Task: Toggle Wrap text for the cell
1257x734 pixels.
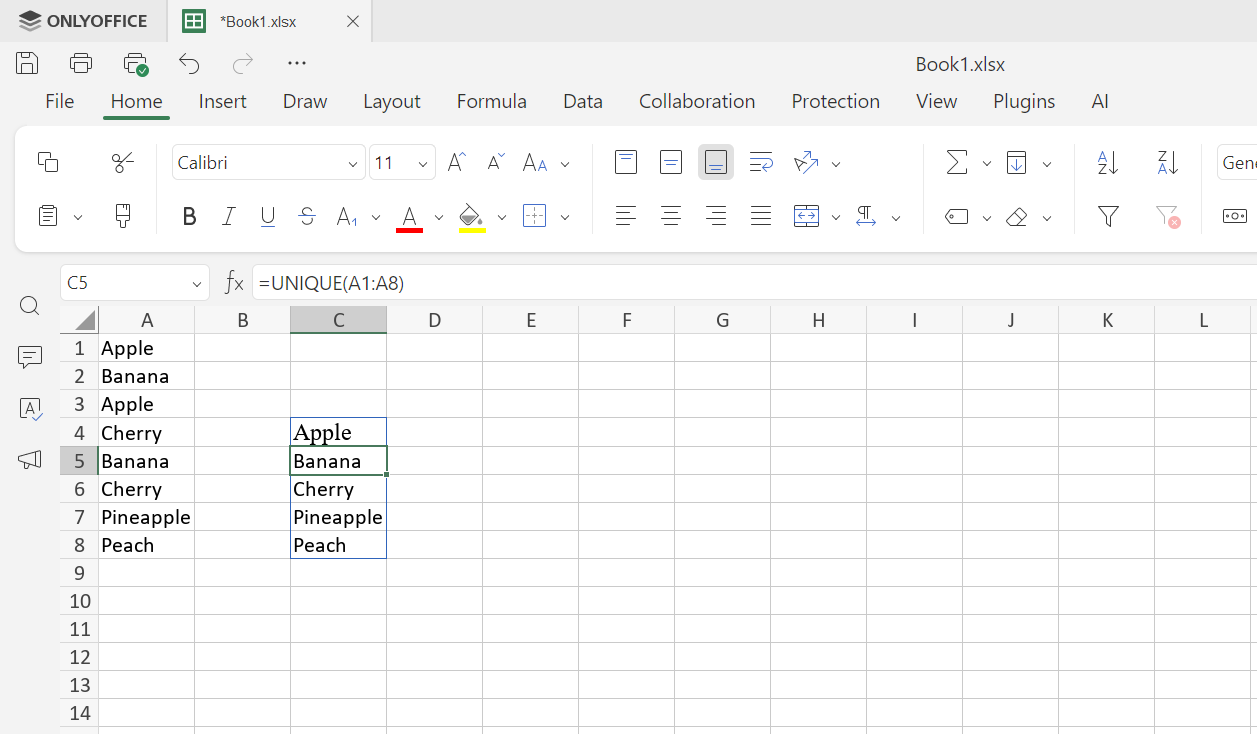Action: point(761,162)
